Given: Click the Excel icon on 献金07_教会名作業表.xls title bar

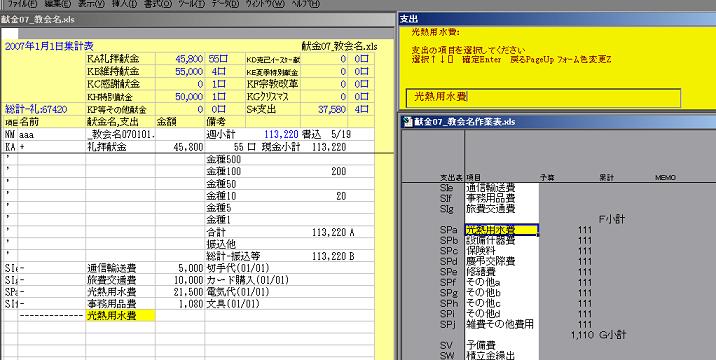Looking at the screenshot, I should point(408,122).
